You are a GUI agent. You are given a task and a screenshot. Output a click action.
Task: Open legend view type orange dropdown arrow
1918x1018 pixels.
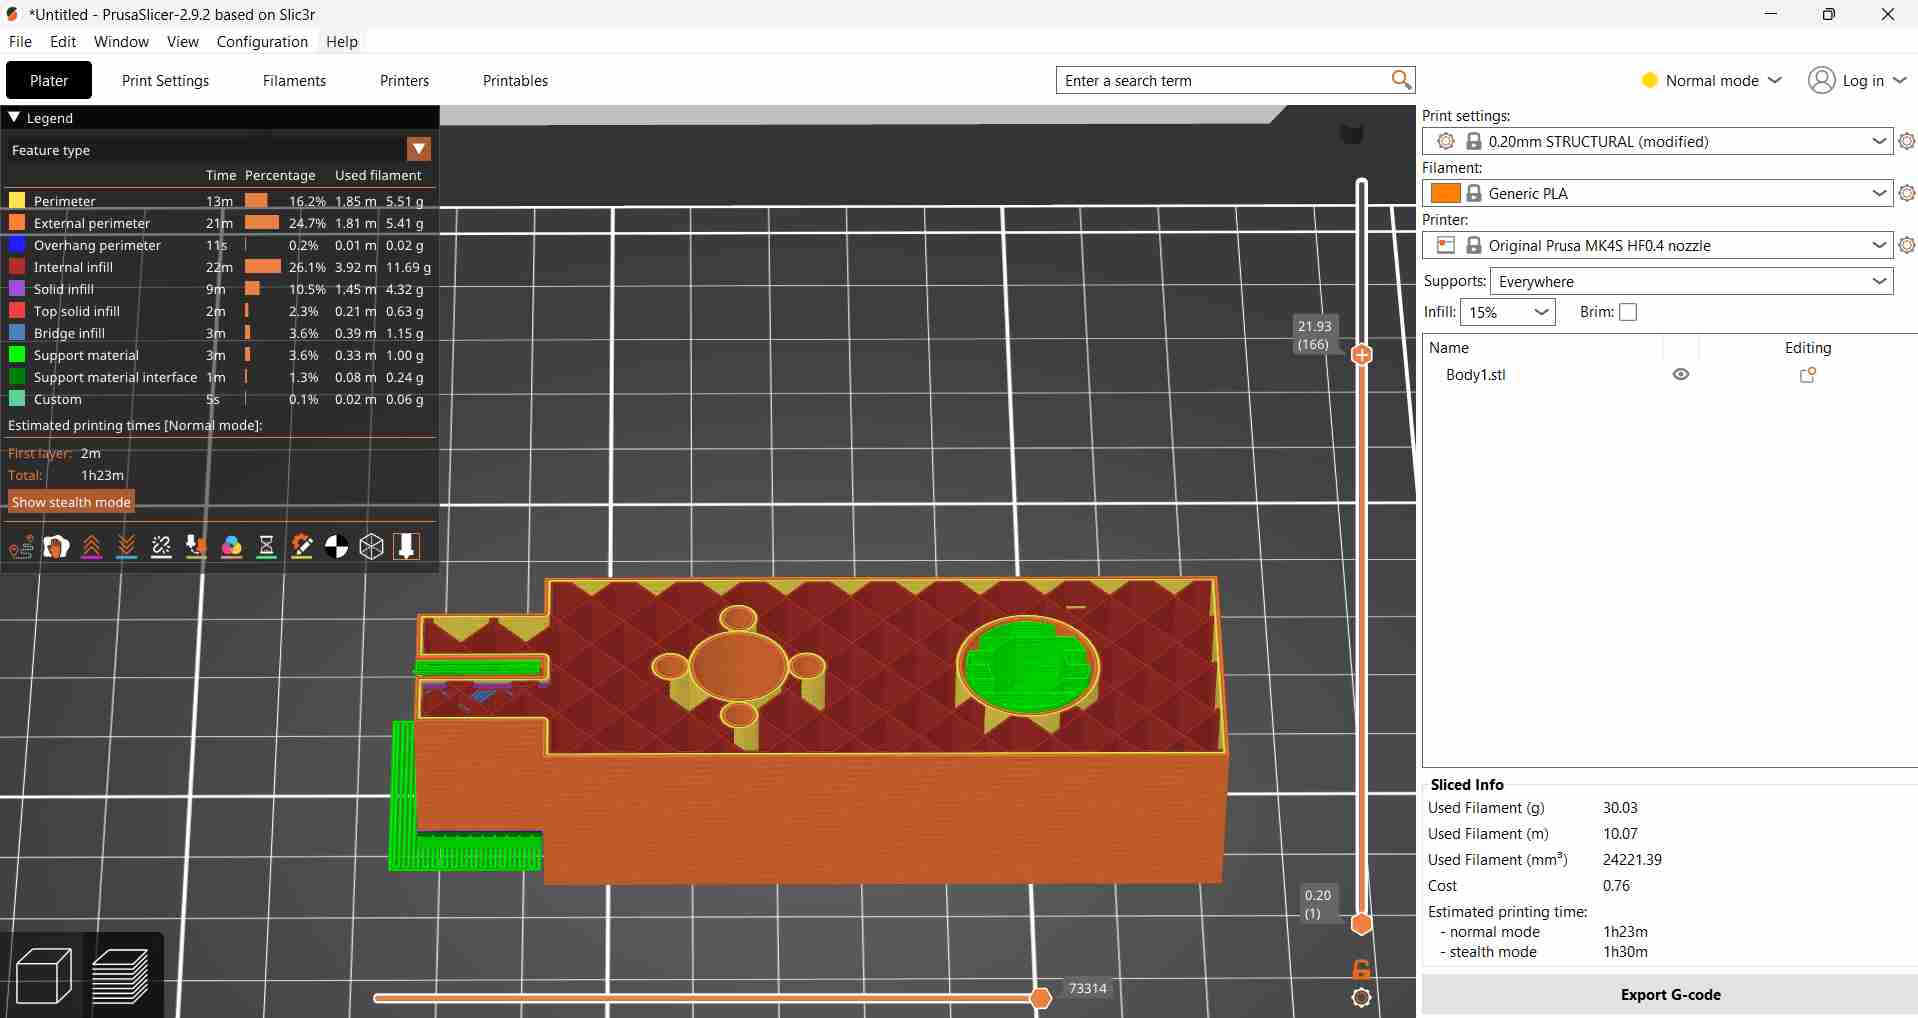click(x=419, y=150)
